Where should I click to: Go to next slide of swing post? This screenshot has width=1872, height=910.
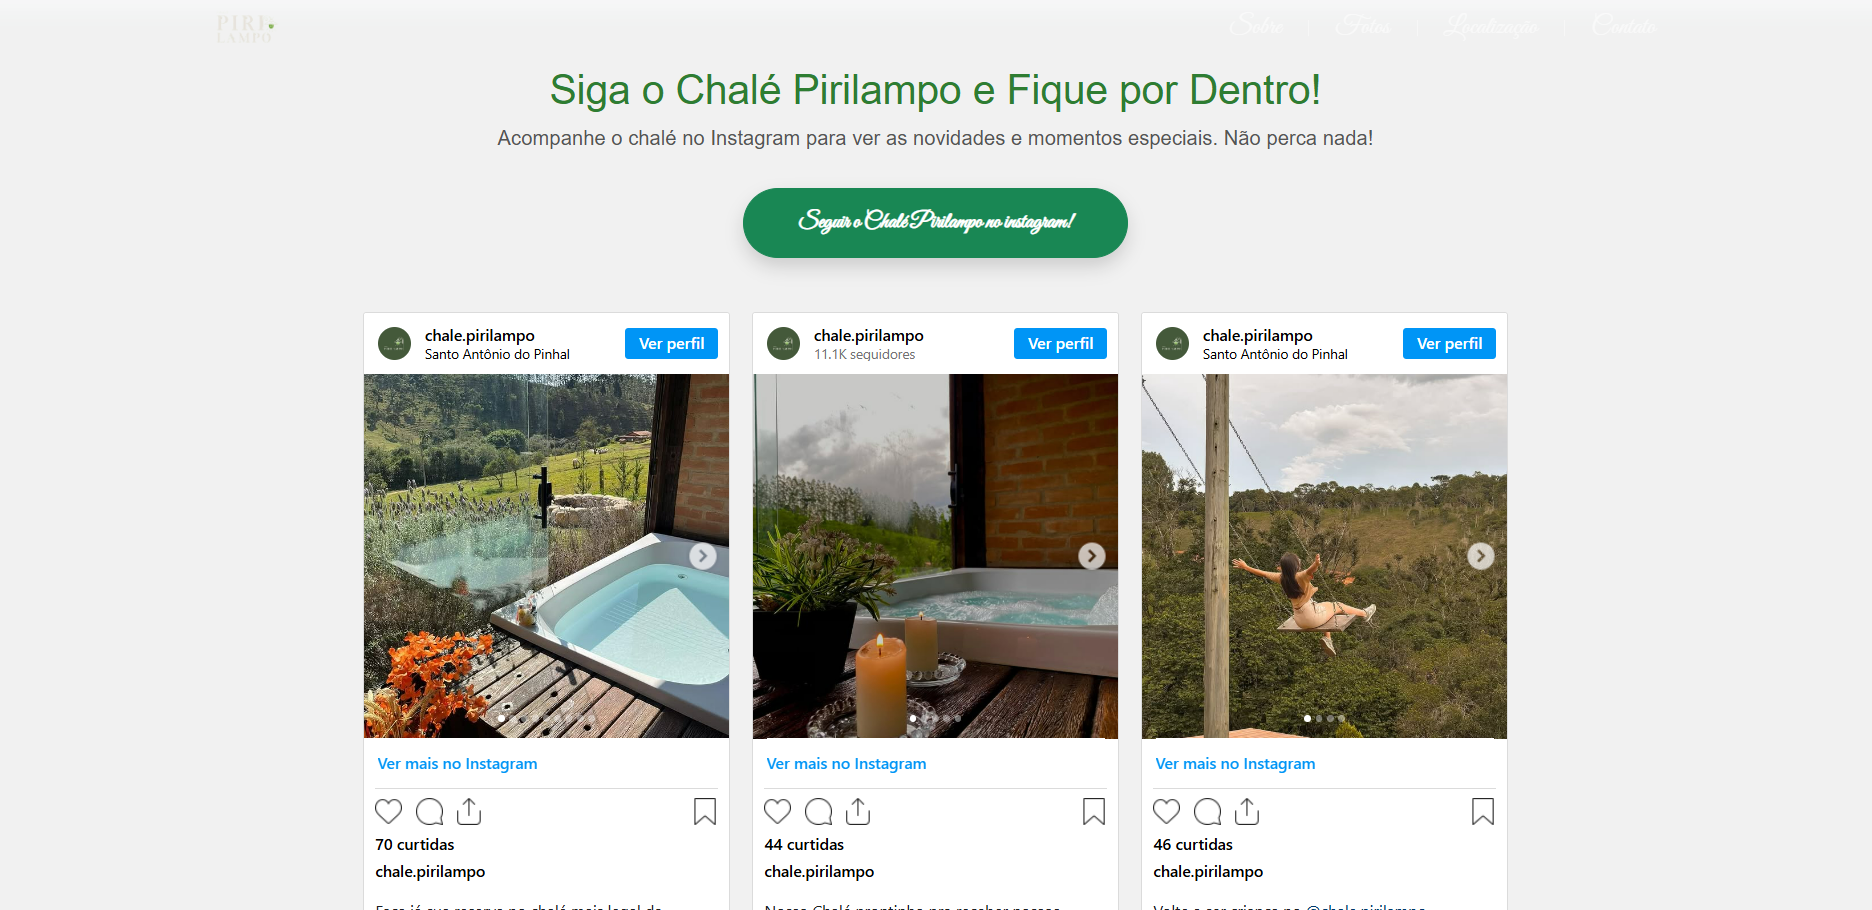click(1481, 556)
